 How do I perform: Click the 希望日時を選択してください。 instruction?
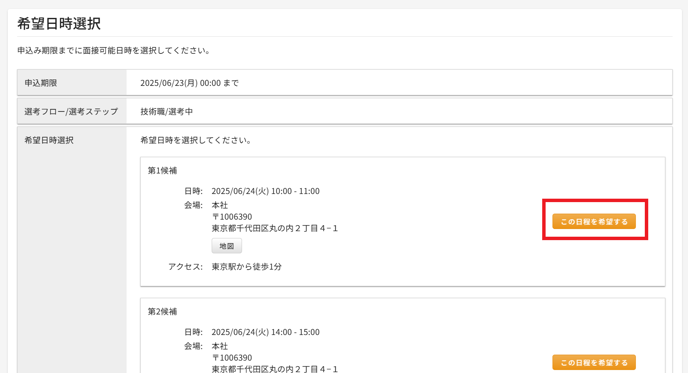pyautogui.click(x=196, y=140)
